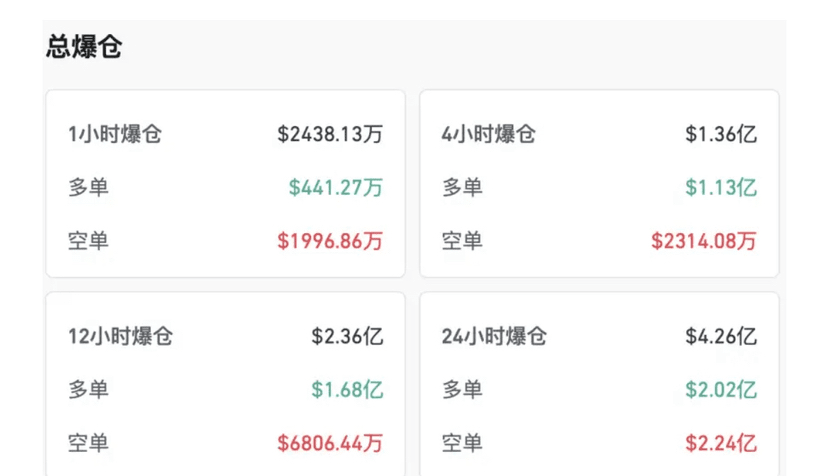Open the 24小时爆仓 card title

494,336
